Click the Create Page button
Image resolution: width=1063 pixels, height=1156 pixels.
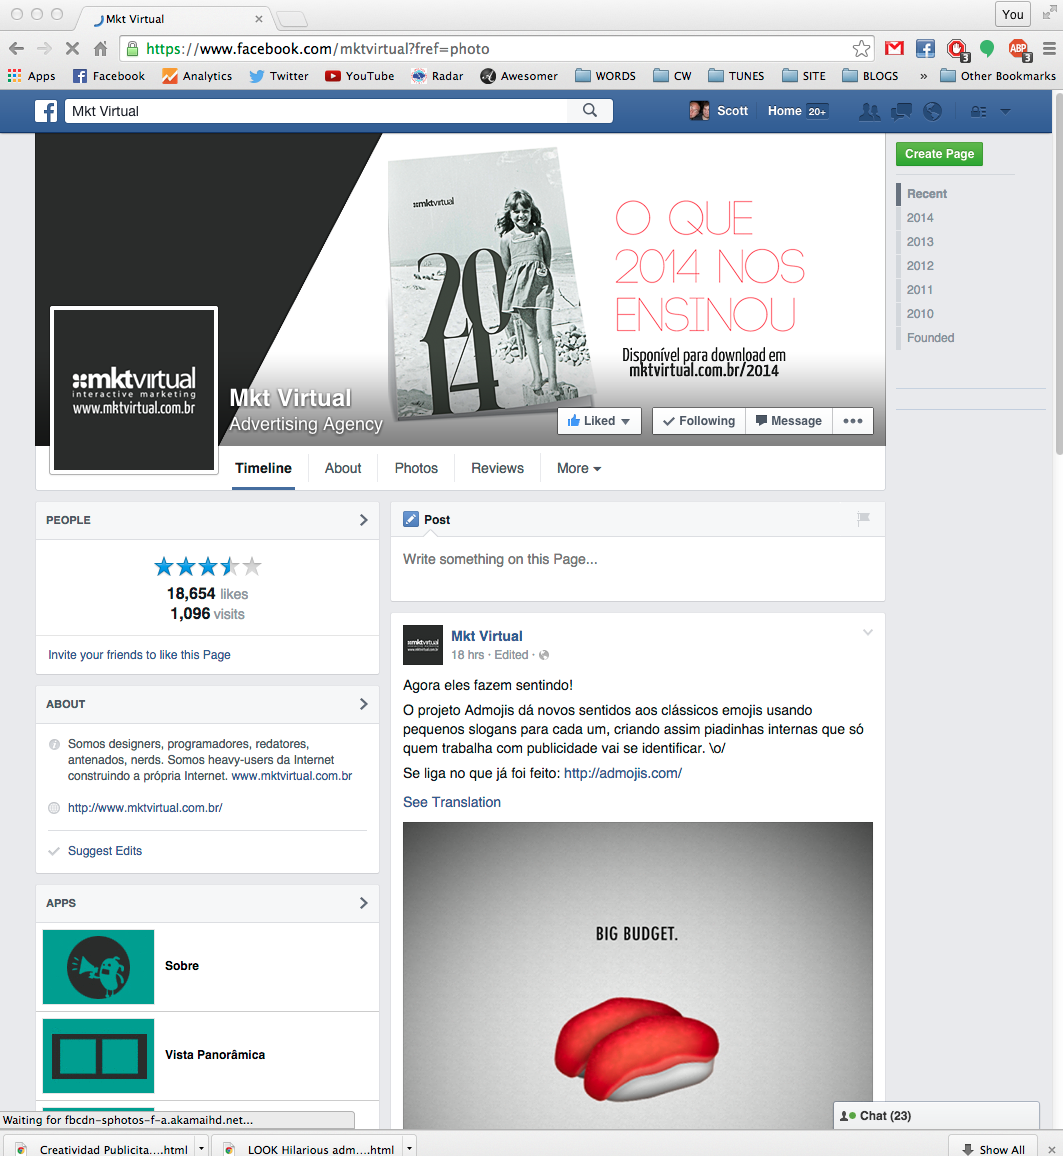(939, 153)
